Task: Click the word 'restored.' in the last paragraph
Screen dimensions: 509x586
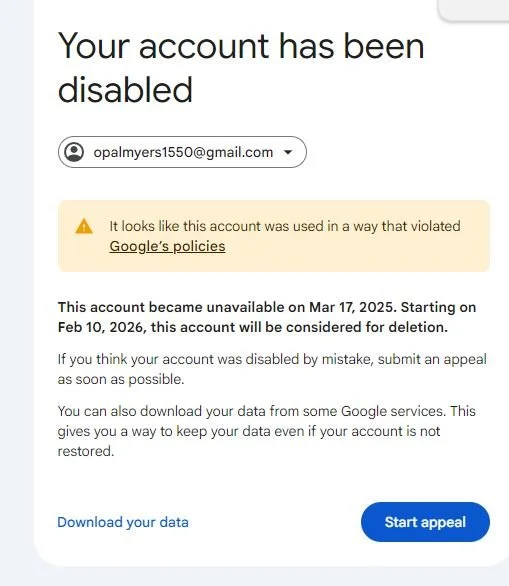Action: (x=86, y=451)
